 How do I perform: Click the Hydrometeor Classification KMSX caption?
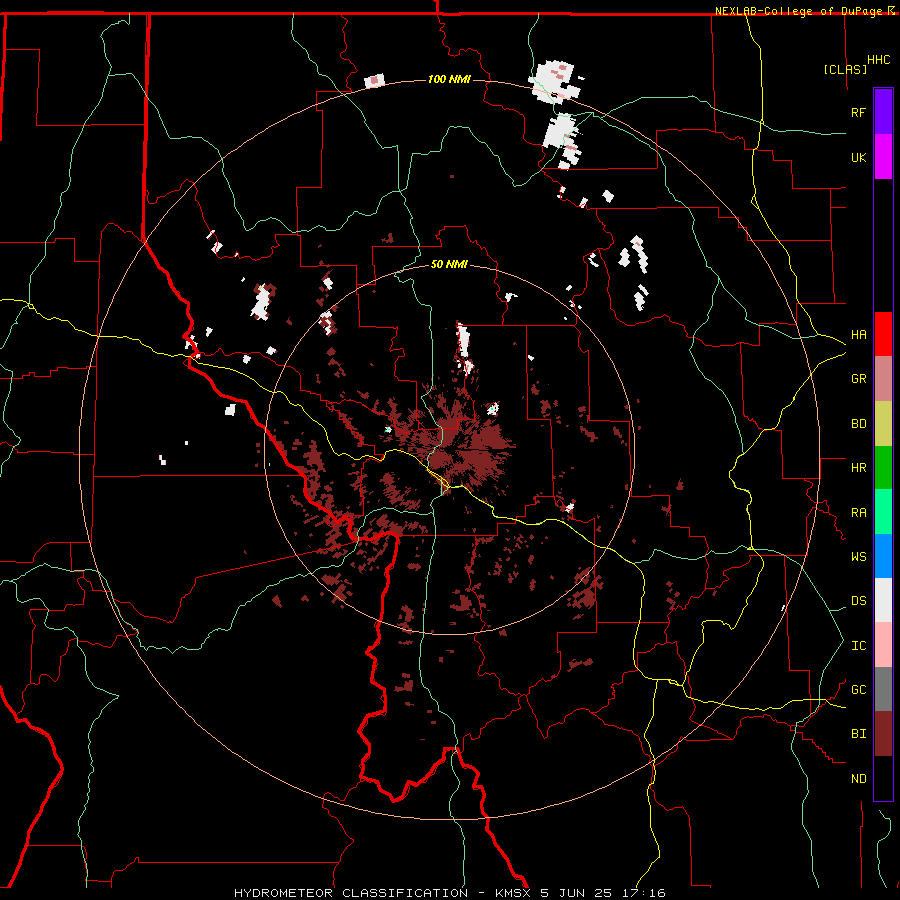(x=449, y=893)
